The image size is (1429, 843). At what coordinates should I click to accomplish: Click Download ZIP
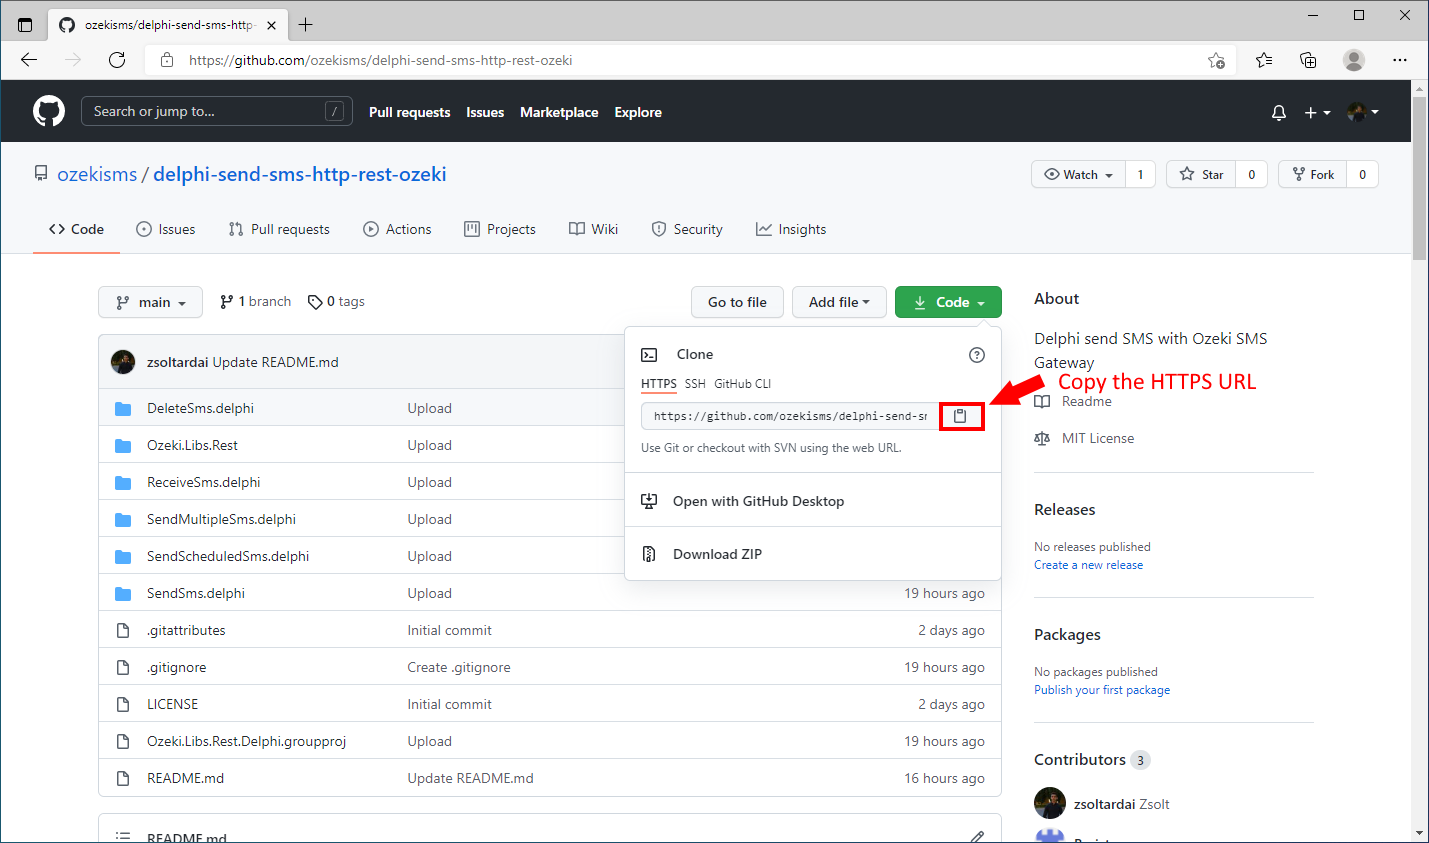click(717, 553)
